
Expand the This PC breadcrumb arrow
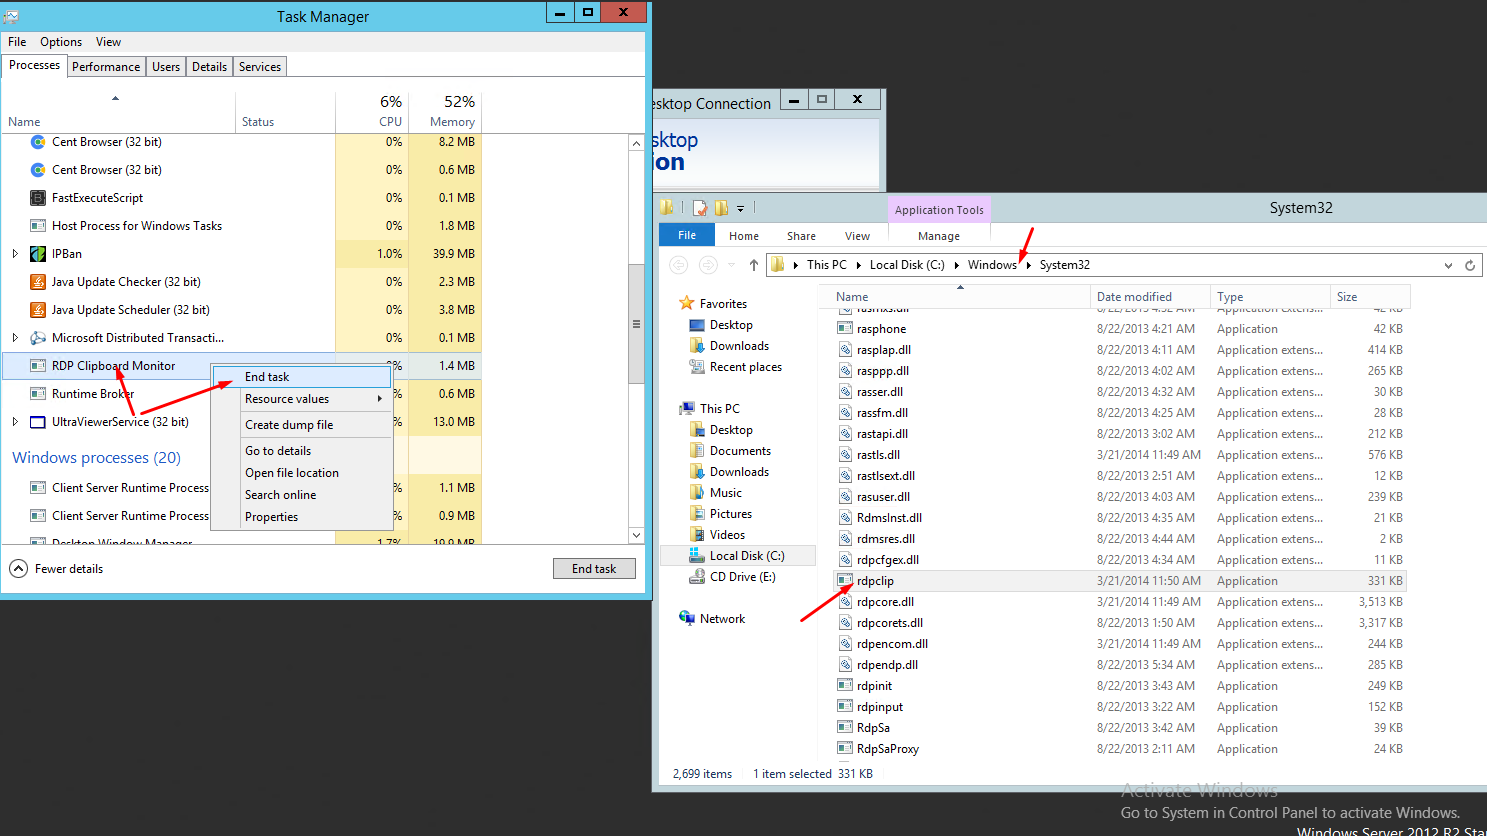tap(859, 265)
